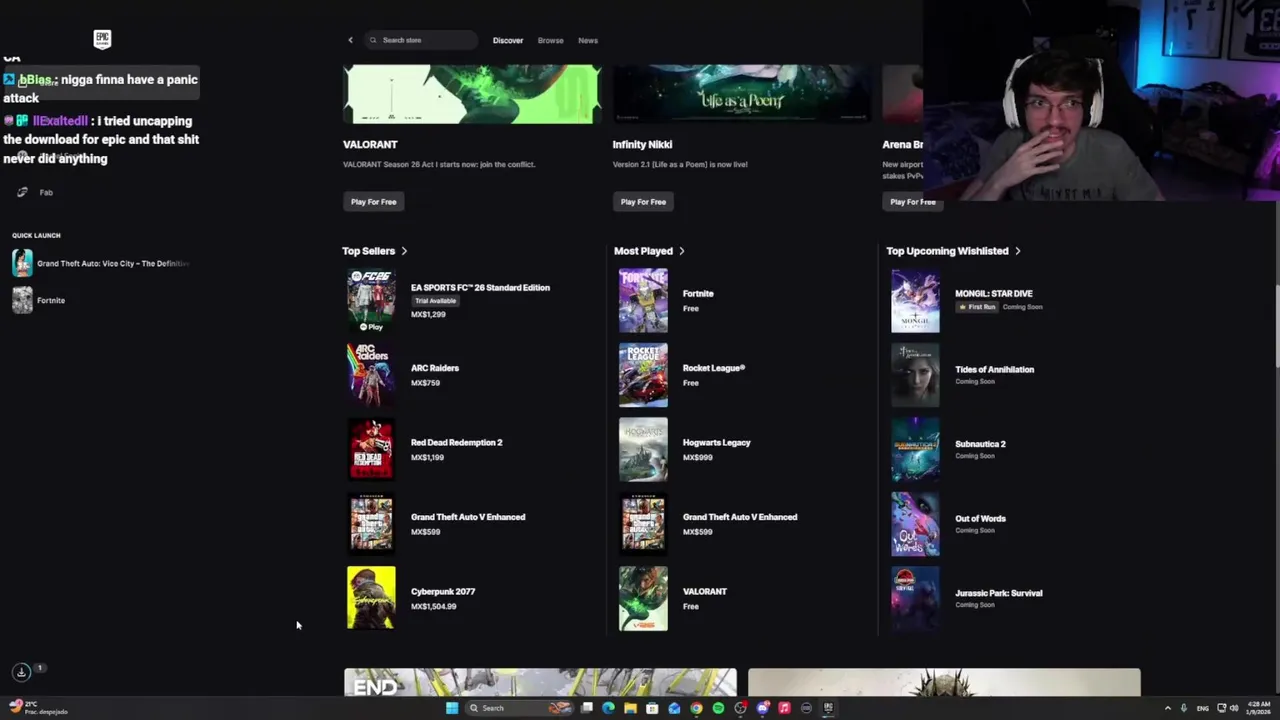The image size is (1280, 720).
Task: Open Subnautica 2 cover art
Action: [915, 449]
